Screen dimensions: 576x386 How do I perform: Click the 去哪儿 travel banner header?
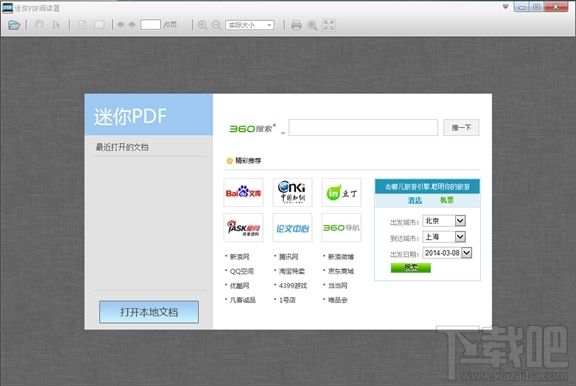(x=427, y=187)
